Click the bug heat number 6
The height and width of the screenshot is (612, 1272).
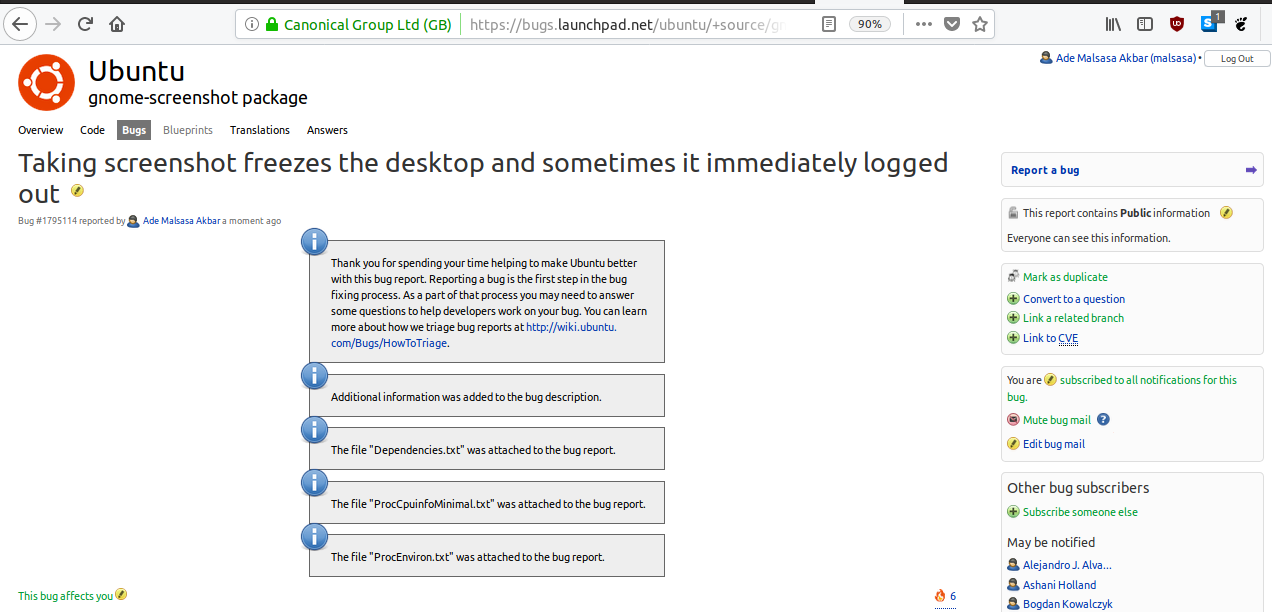pos(953,596)
